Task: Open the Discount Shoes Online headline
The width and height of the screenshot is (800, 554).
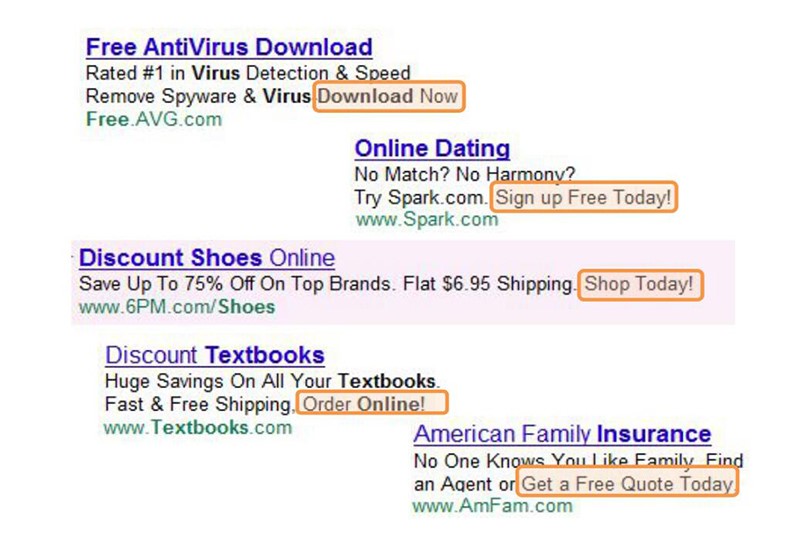Action: [207, 257]
